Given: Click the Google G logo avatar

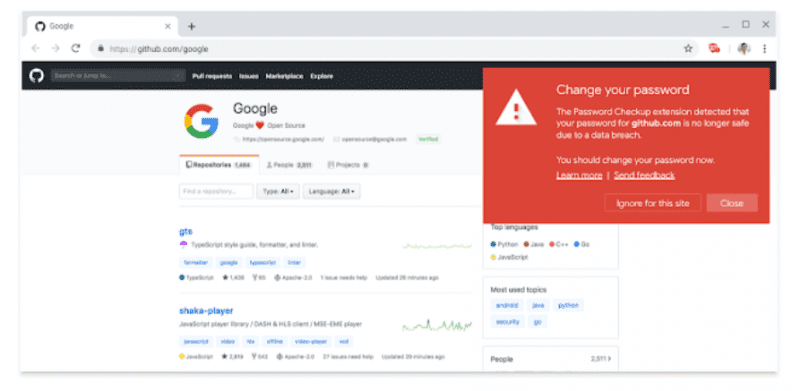Looking at the screenshot, I should point(201,121).
